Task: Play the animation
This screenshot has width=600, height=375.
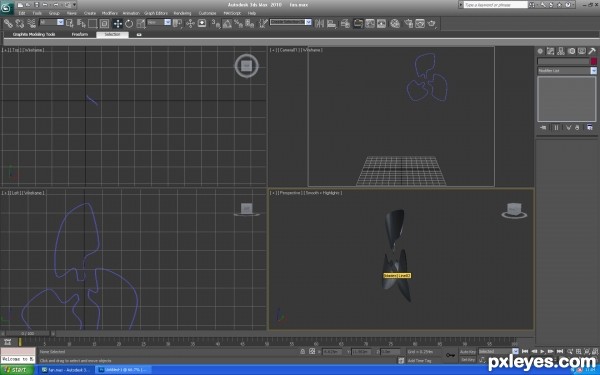Action: point(542,351)
